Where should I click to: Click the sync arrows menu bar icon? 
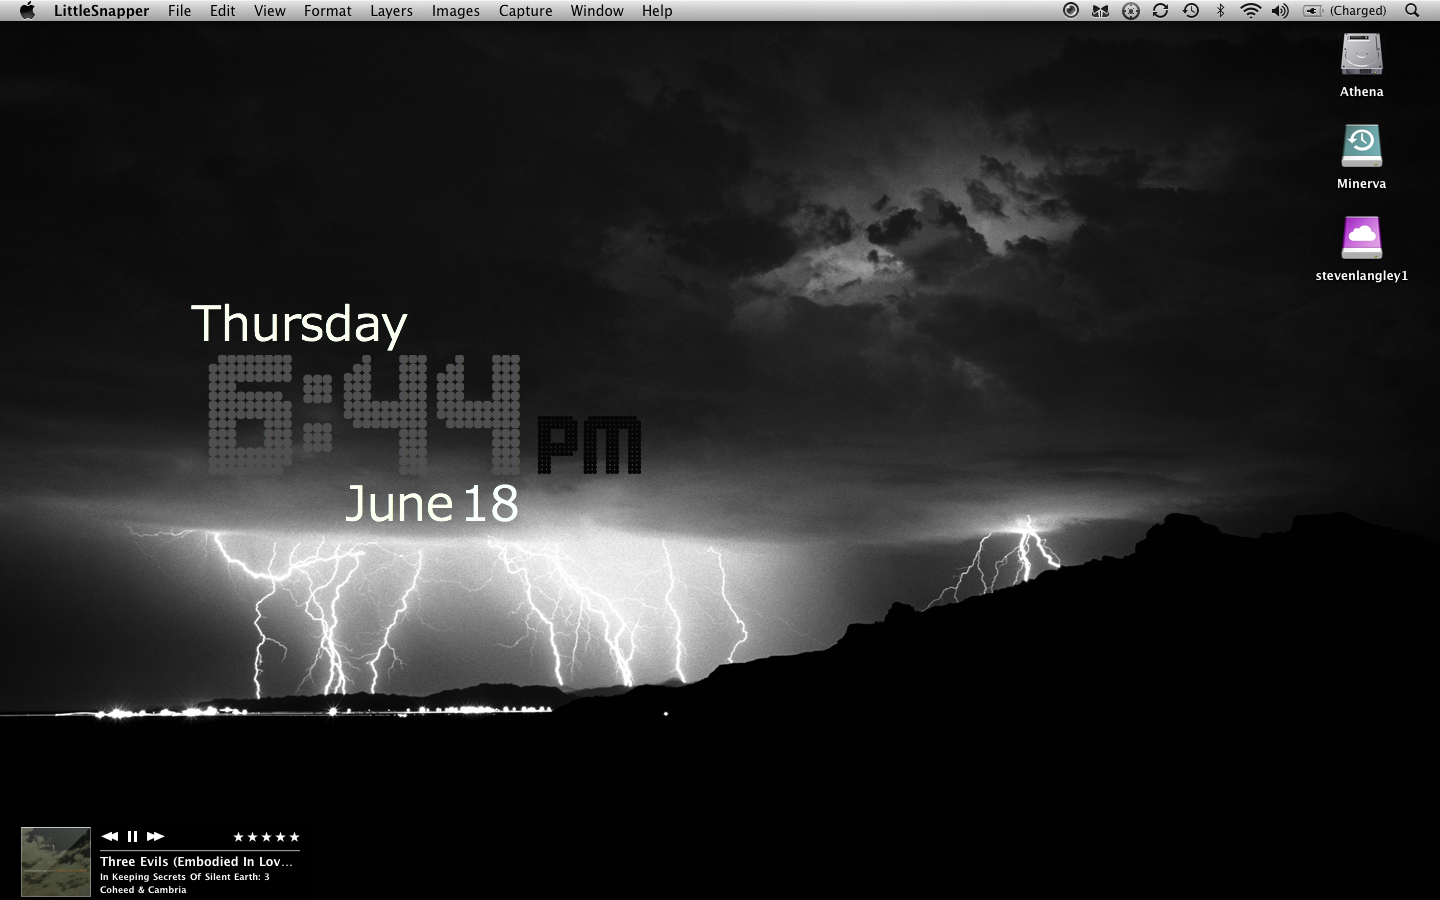click(1160, 11)
